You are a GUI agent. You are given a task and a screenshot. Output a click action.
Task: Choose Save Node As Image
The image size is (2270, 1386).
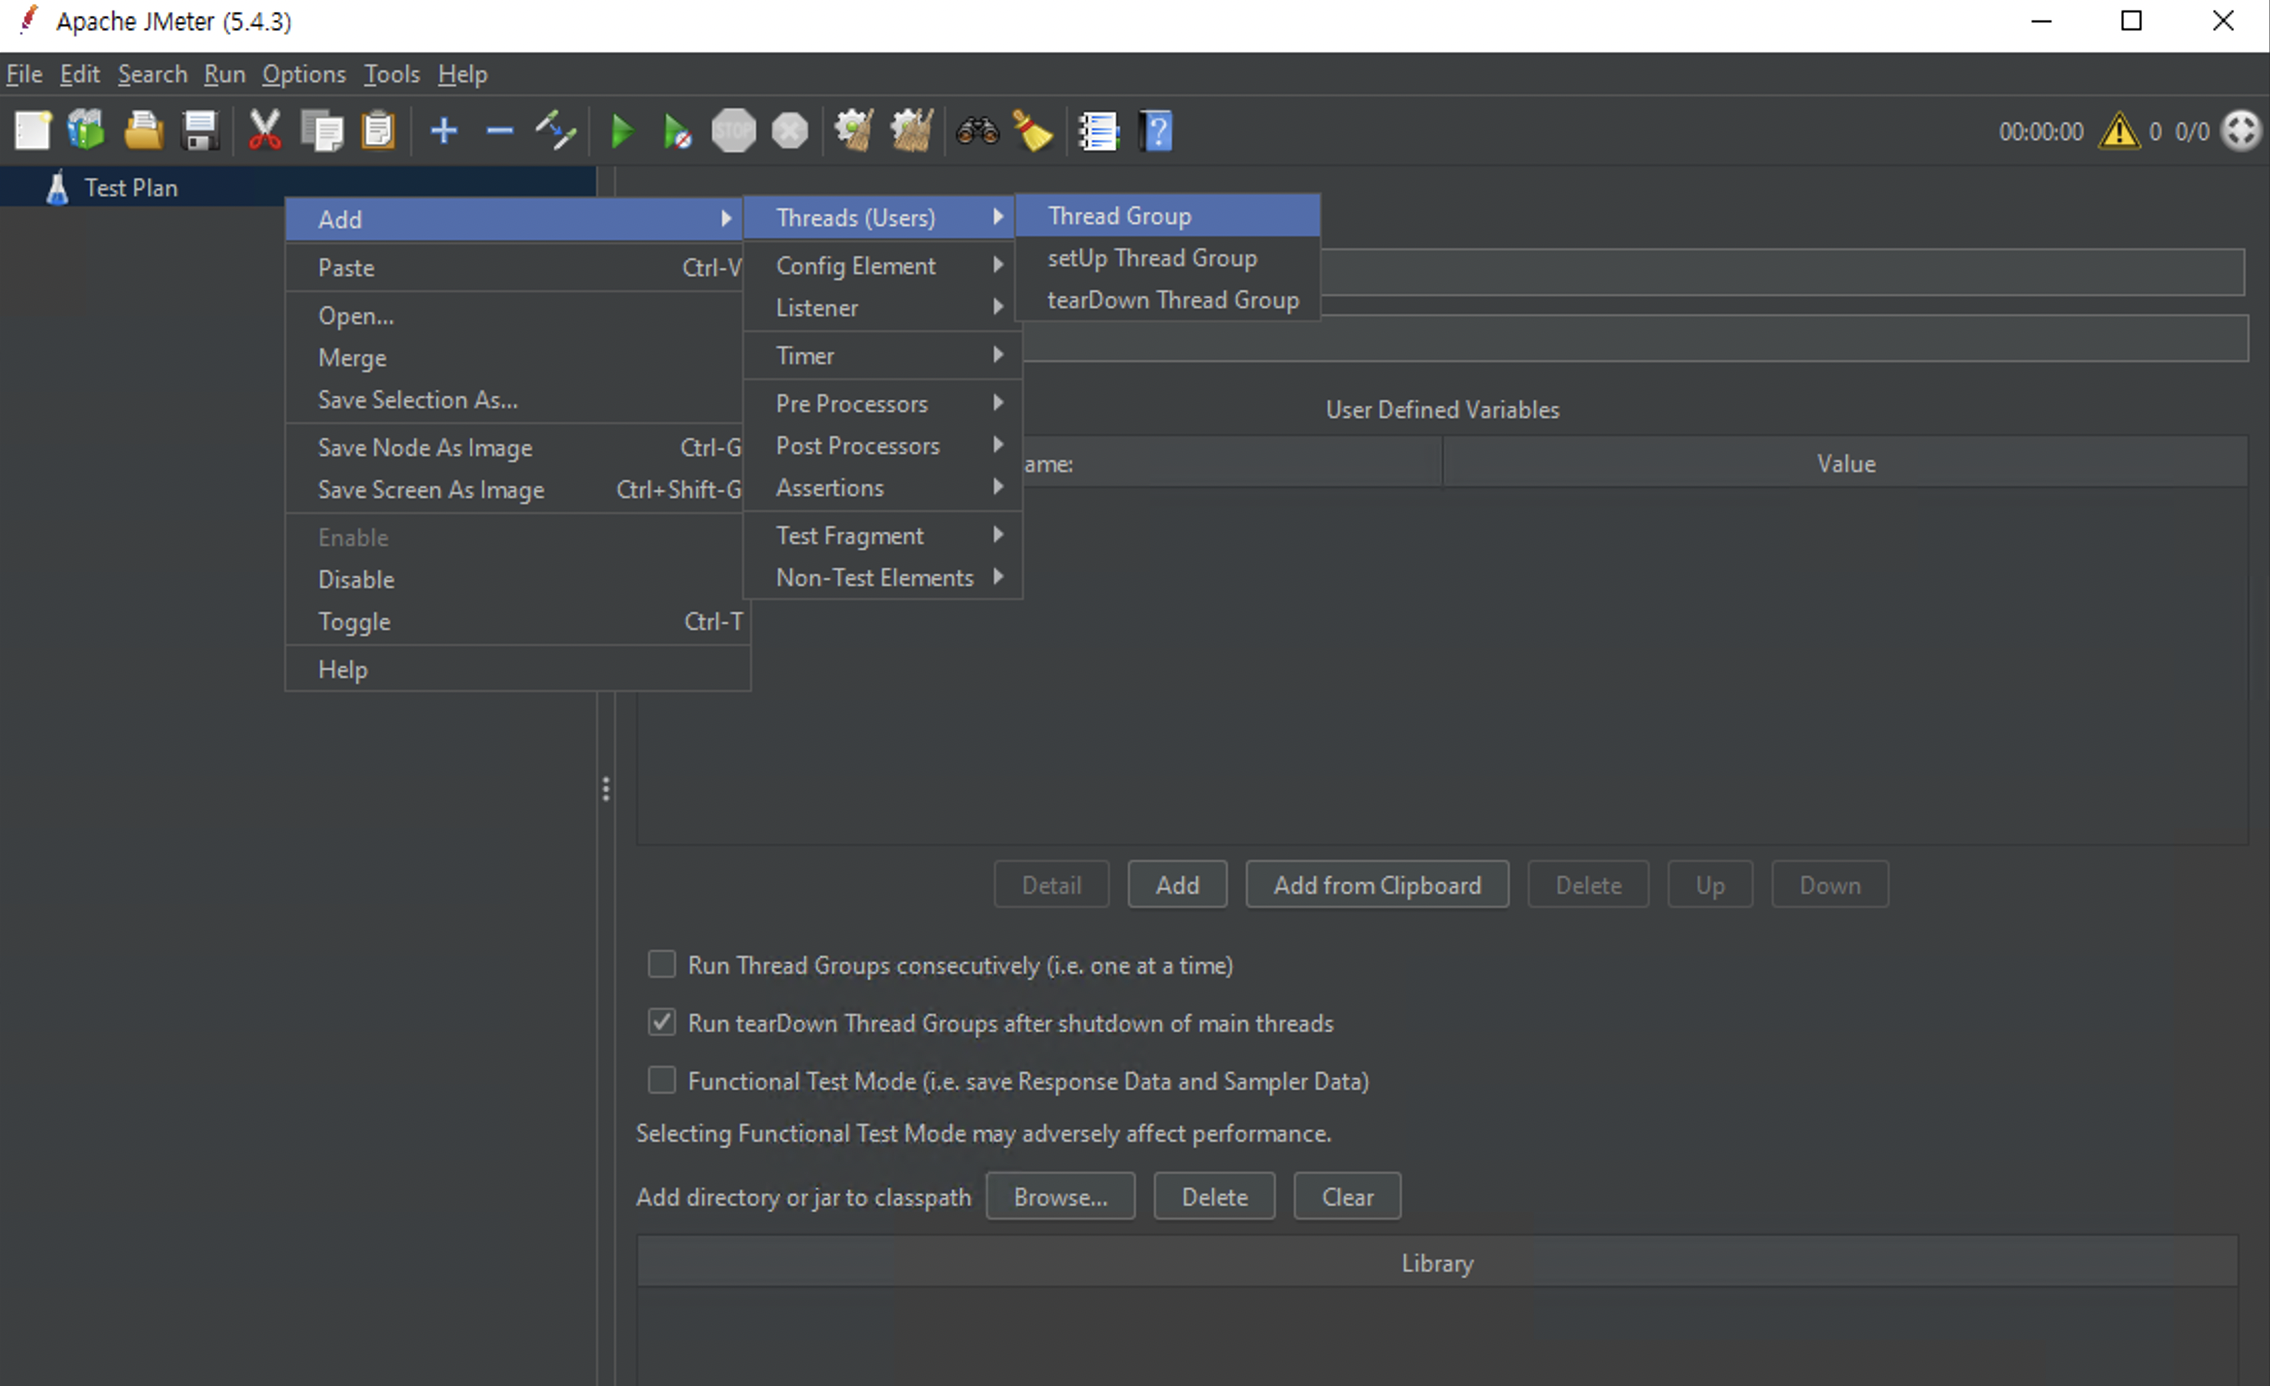coord(517,447)
